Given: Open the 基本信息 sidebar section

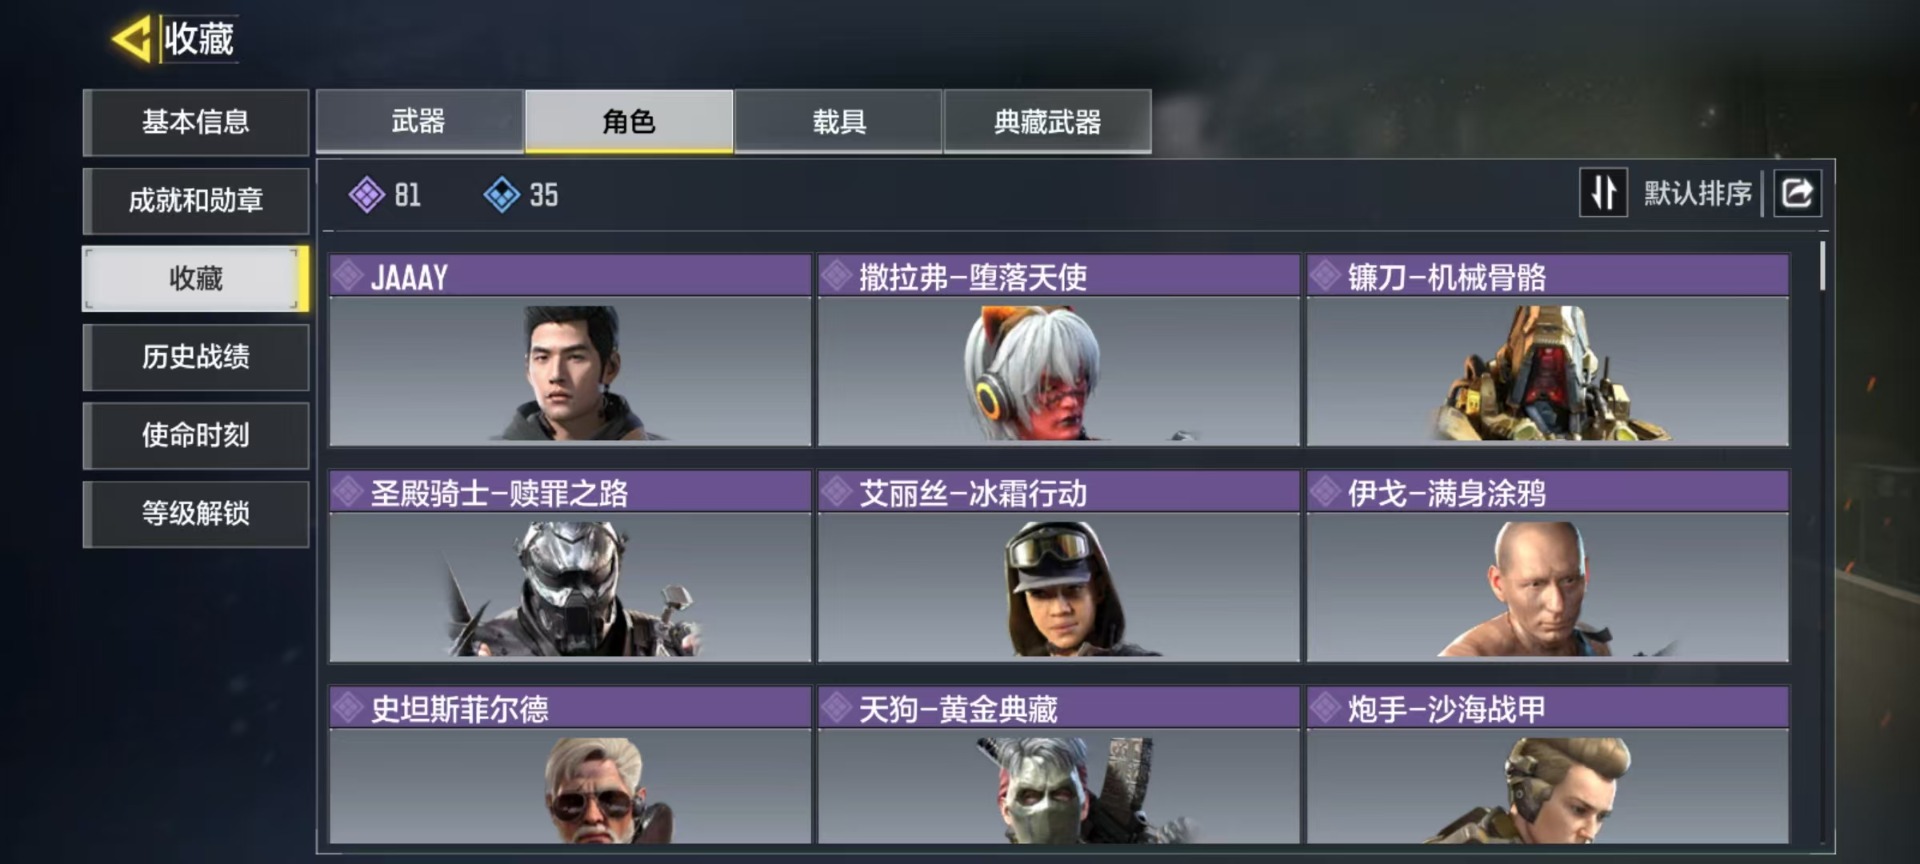Looking at the screenshot, I should coord(196,122).
